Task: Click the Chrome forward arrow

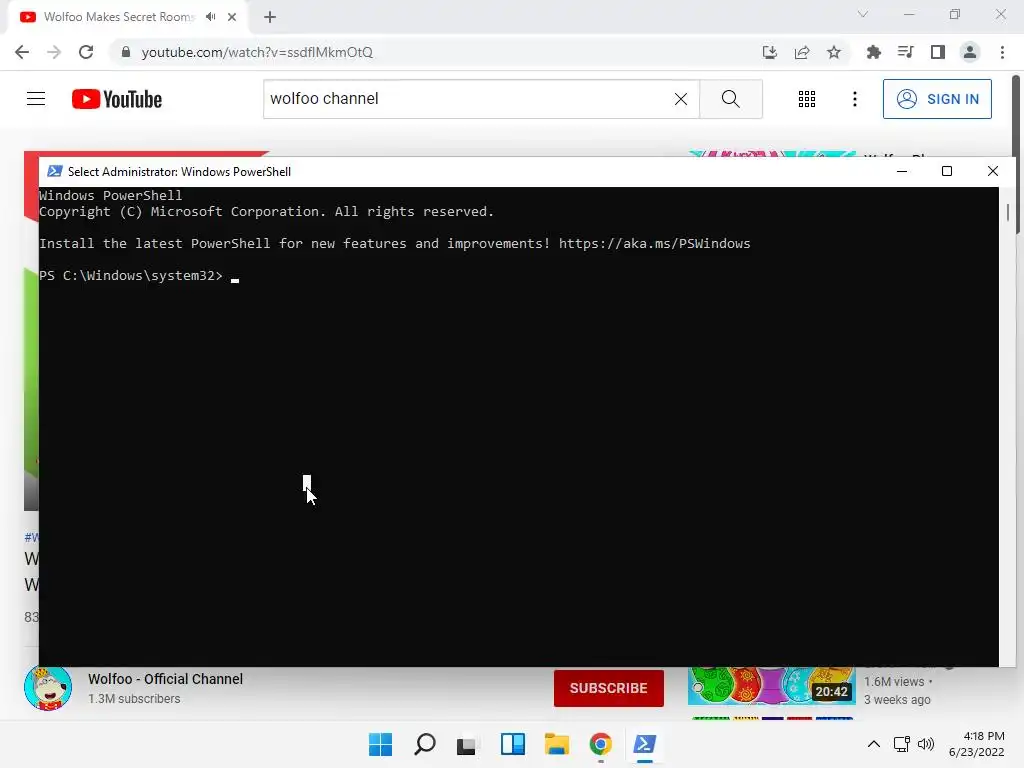Action: pyautogui.click(x=54, y=52)
